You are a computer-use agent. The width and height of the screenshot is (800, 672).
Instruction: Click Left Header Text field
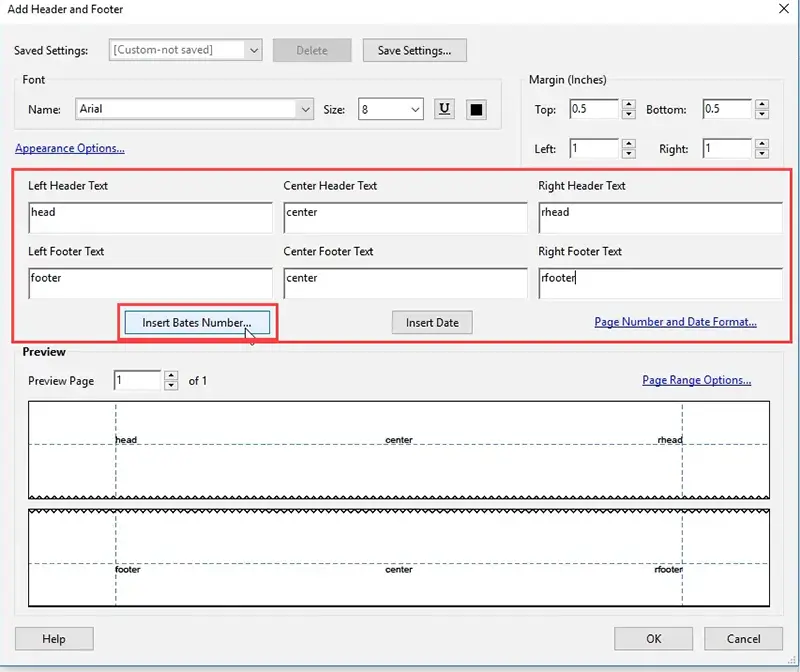tap(151, 217)
